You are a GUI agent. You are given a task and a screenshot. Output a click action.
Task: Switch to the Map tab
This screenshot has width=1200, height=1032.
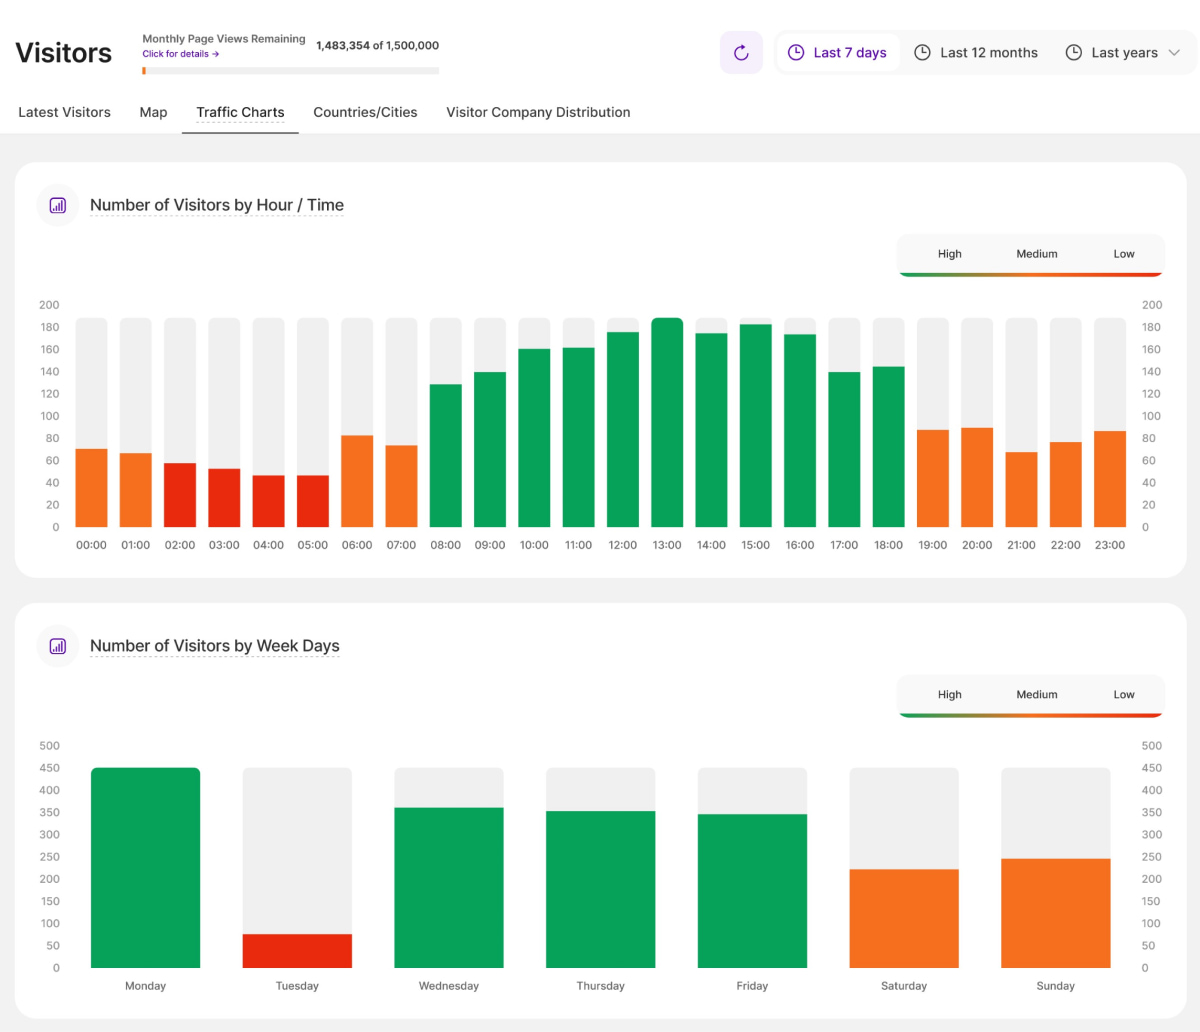(x=153, y=112)
